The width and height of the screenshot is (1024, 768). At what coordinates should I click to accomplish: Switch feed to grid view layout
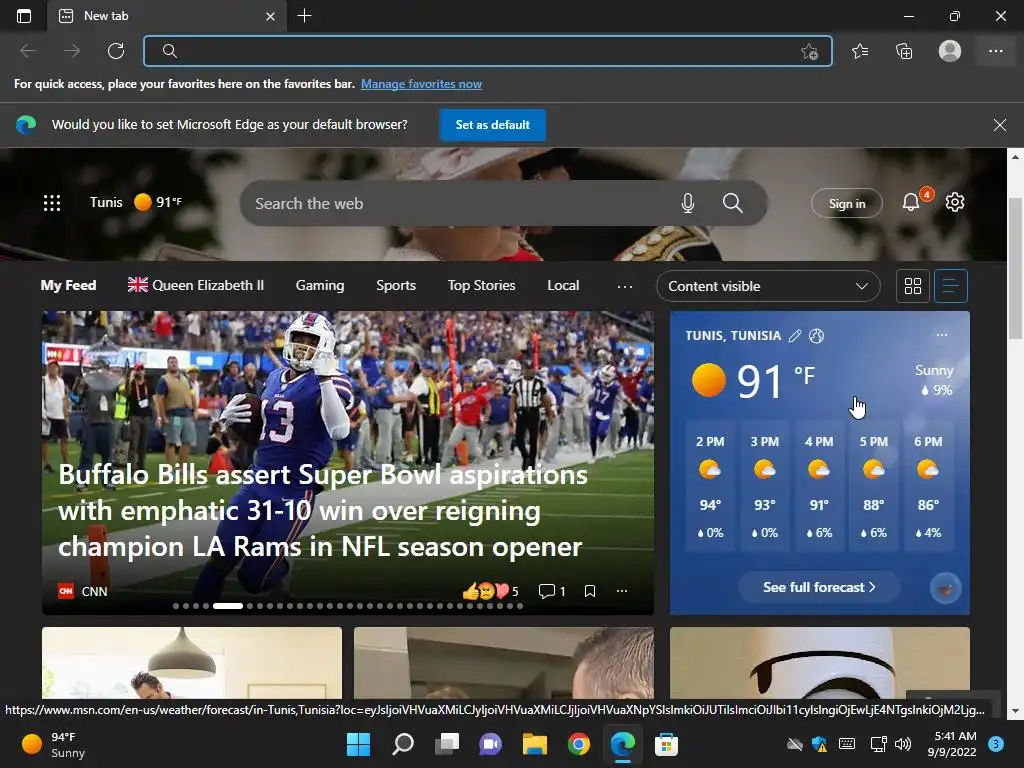912,286
